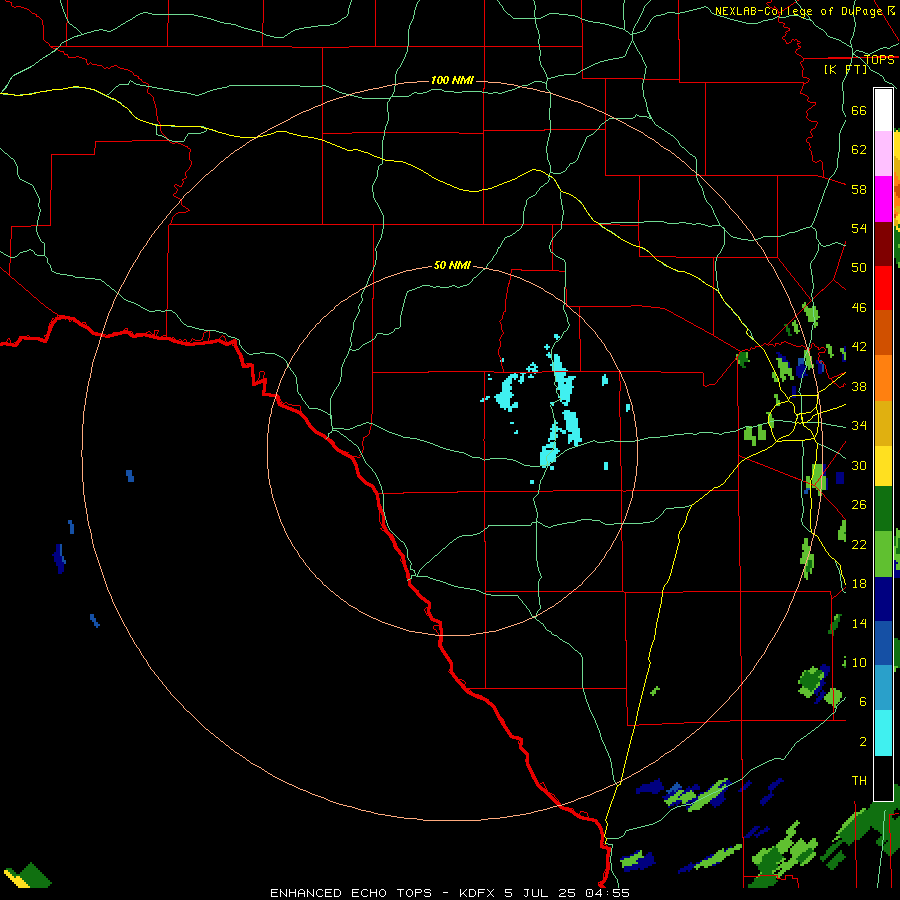This screenshot has height=900, width=900.
Task: Click legend value "62"
Action: pos(859,149)
